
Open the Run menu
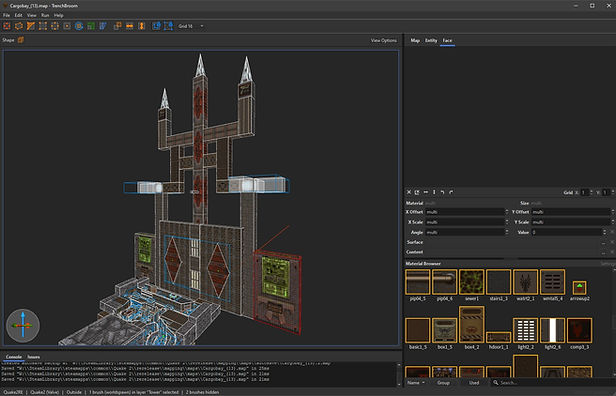click(45, 15)
